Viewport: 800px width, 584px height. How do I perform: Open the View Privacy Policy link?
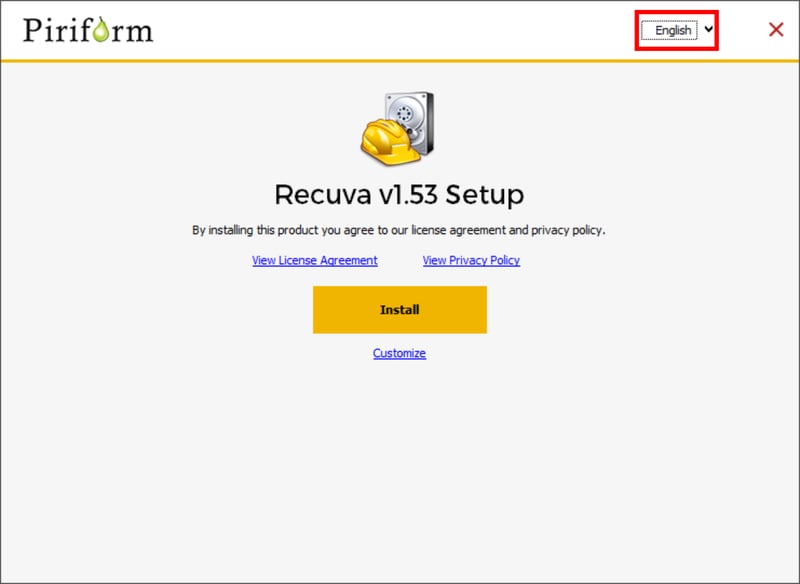click(471, 260)
